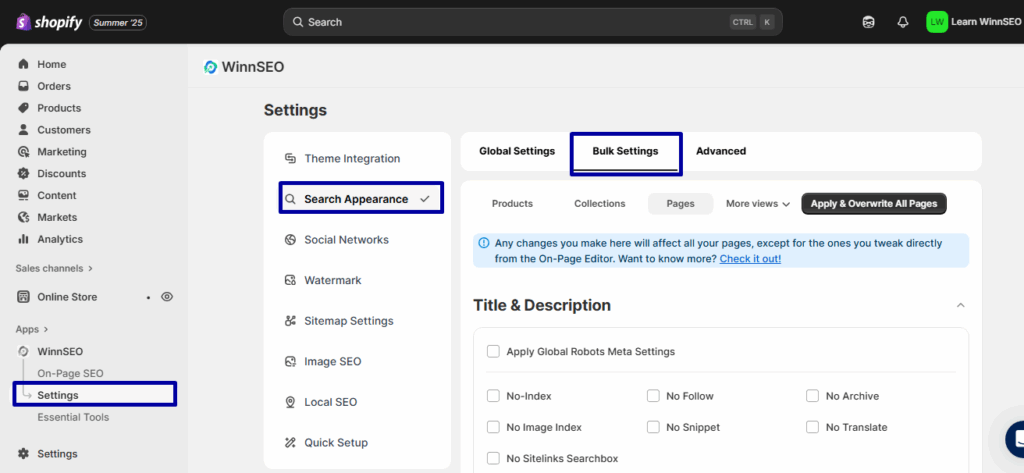The image size is (1024, 473).
Task: Click the Online Store storefront icon
Action: 24,297
